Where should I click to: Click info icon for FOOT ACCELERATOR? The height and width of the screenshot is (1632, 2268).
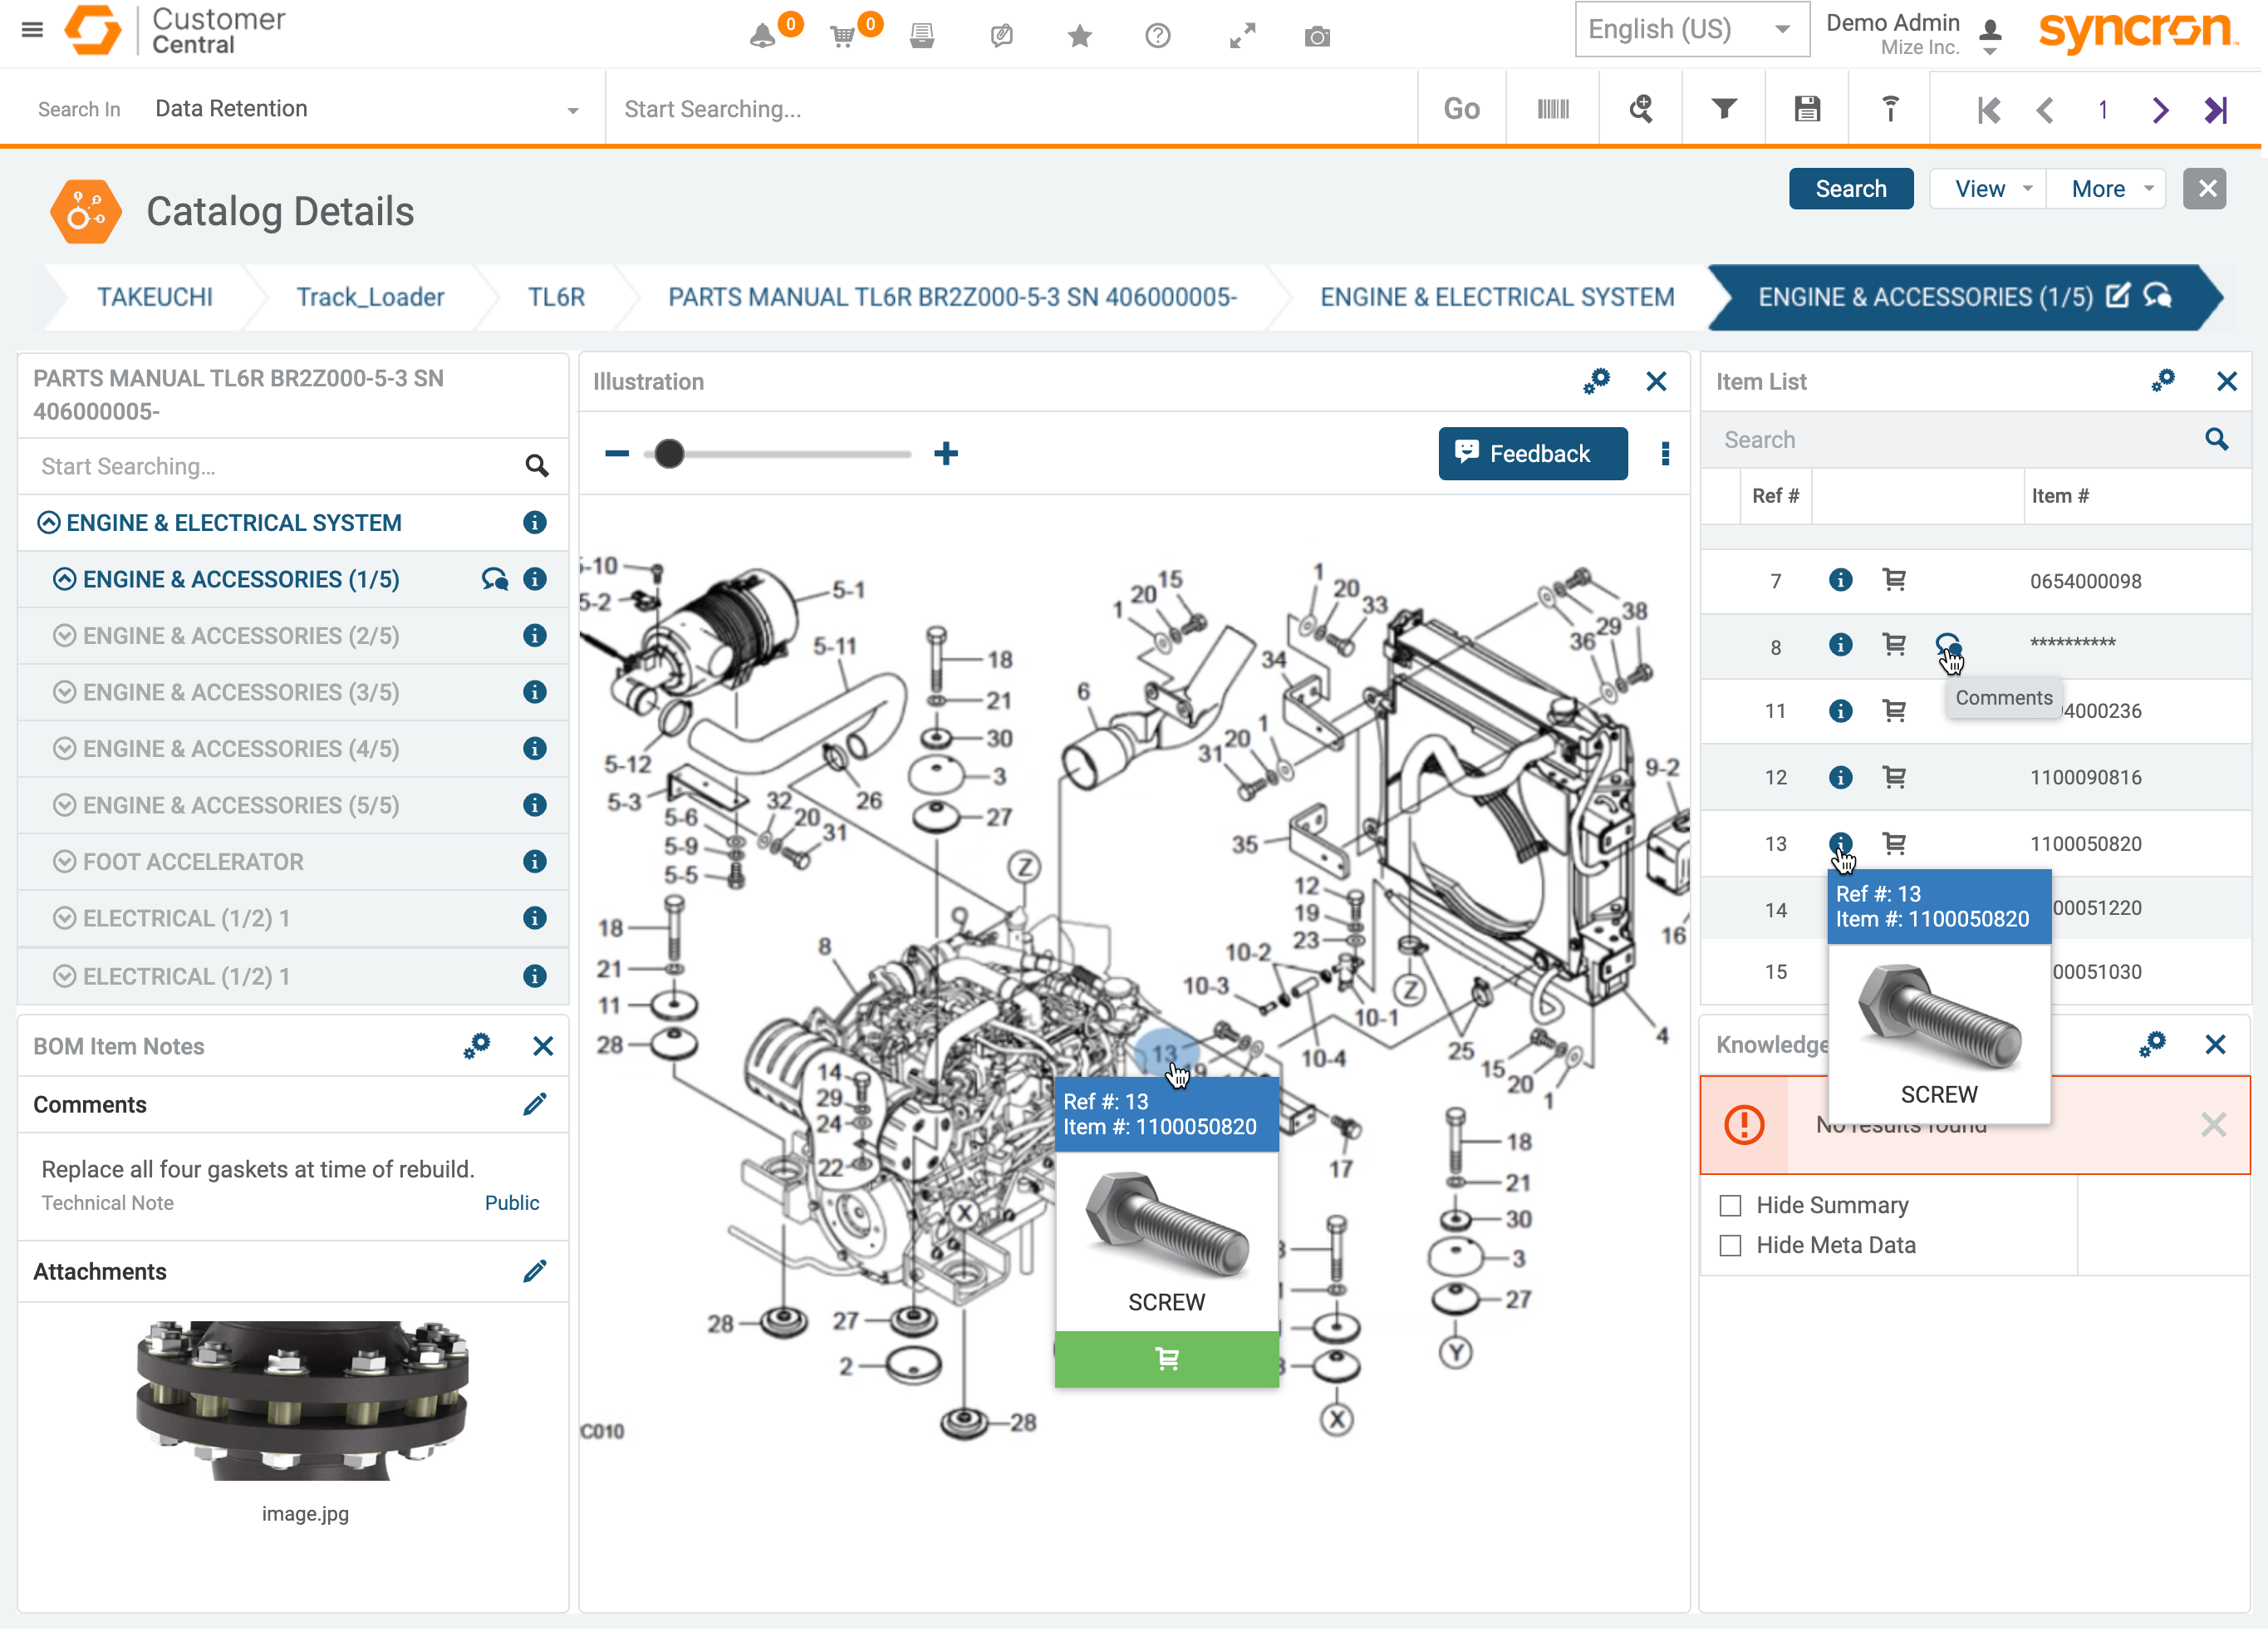point(534,861)
